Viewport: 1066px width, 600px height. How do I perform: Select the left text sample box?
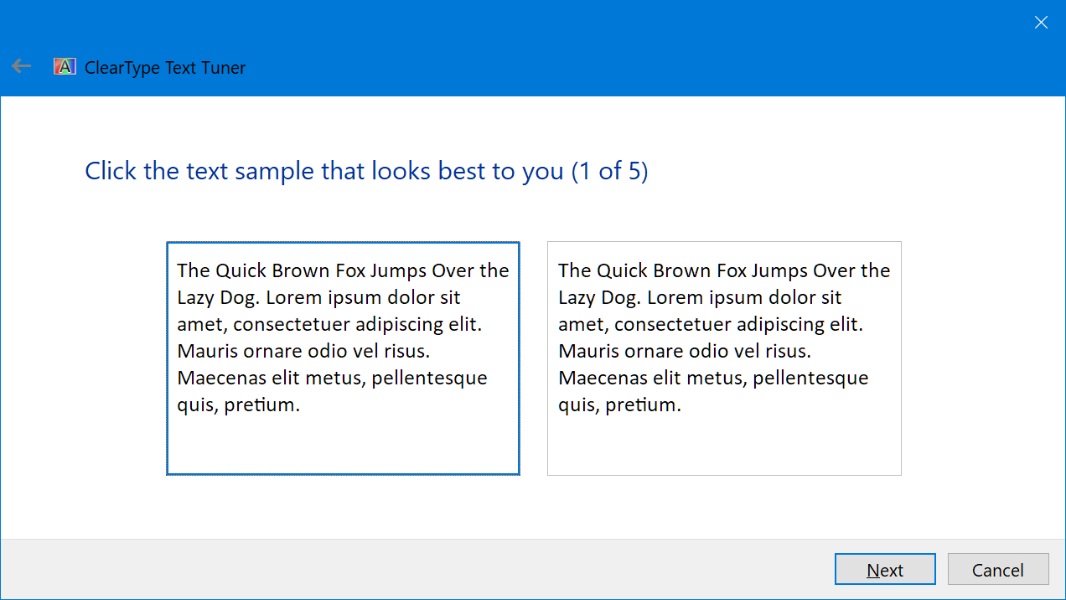343,358
